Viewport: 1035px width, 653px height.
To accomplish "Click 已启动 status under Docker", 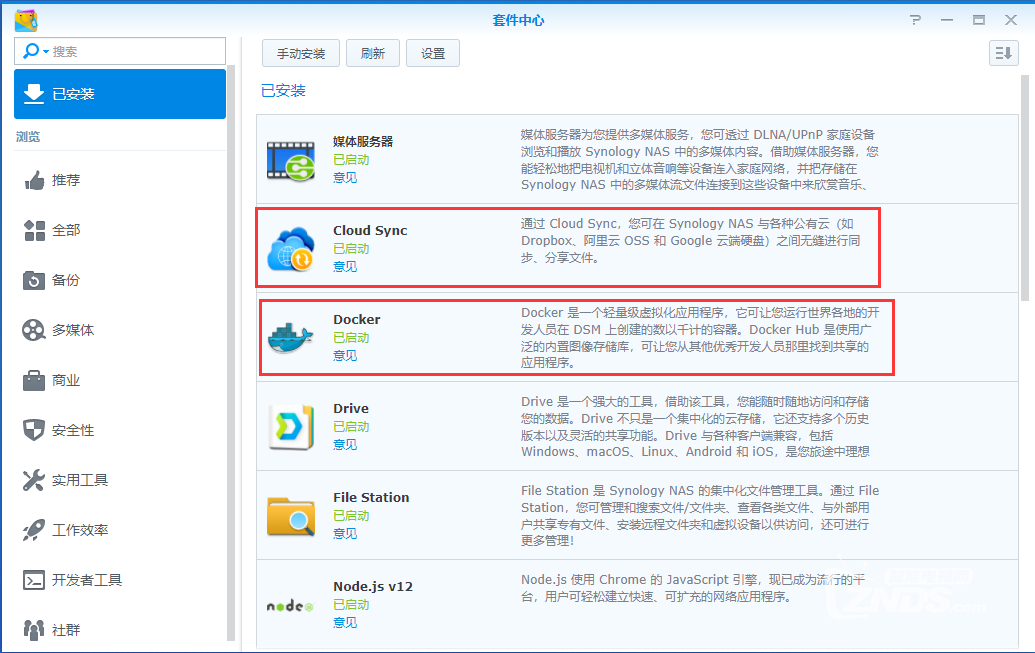I will (351, 338).
